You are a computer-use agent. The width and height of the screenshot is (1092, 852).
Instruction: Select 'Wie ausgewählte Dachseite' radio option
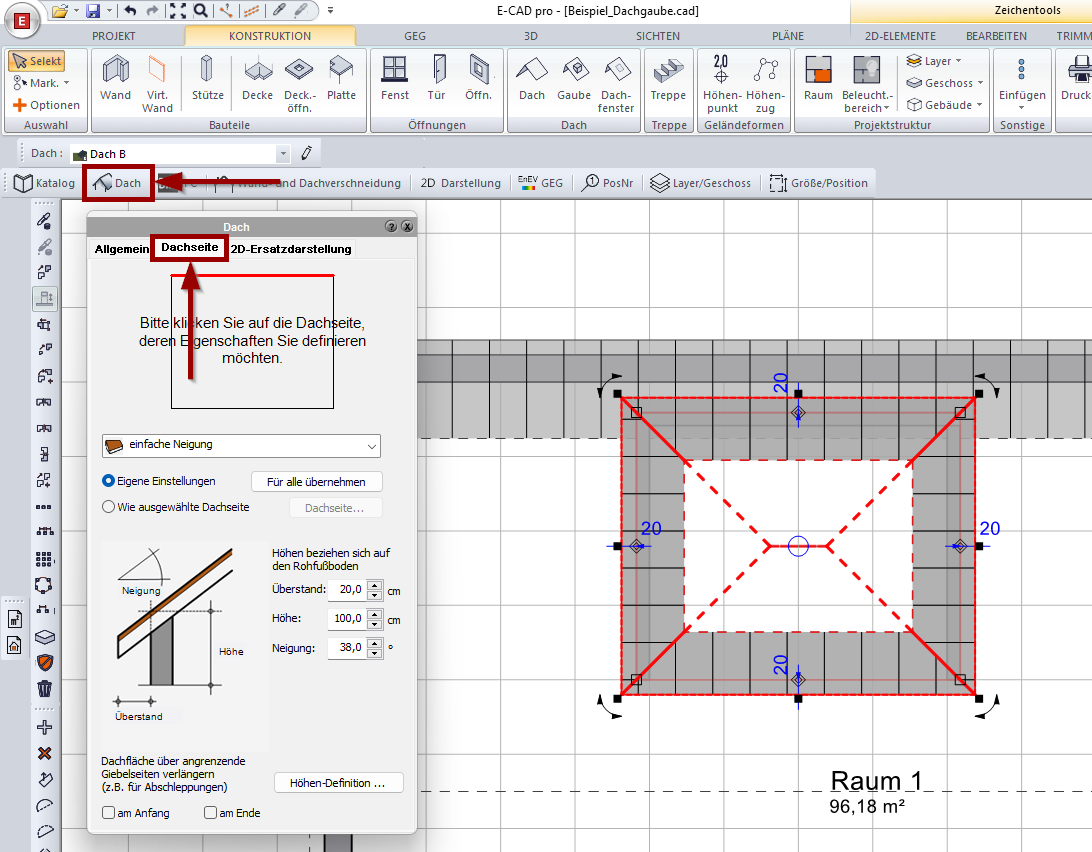click(109, 507)
